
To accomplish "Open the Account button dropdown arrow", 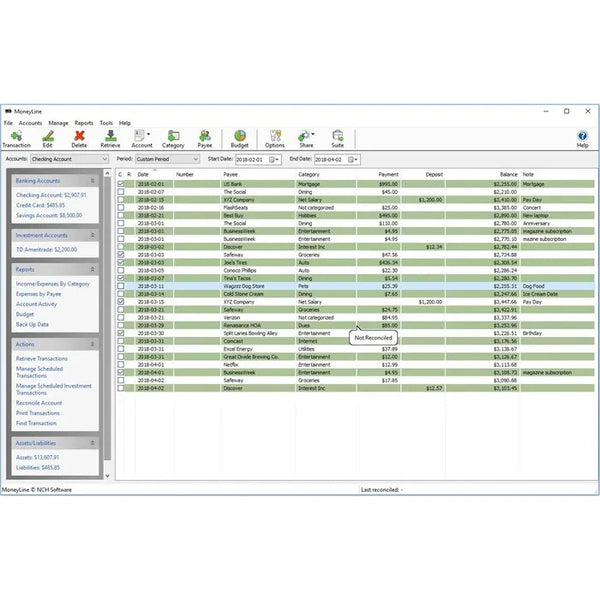I will [x=148, y=134].
